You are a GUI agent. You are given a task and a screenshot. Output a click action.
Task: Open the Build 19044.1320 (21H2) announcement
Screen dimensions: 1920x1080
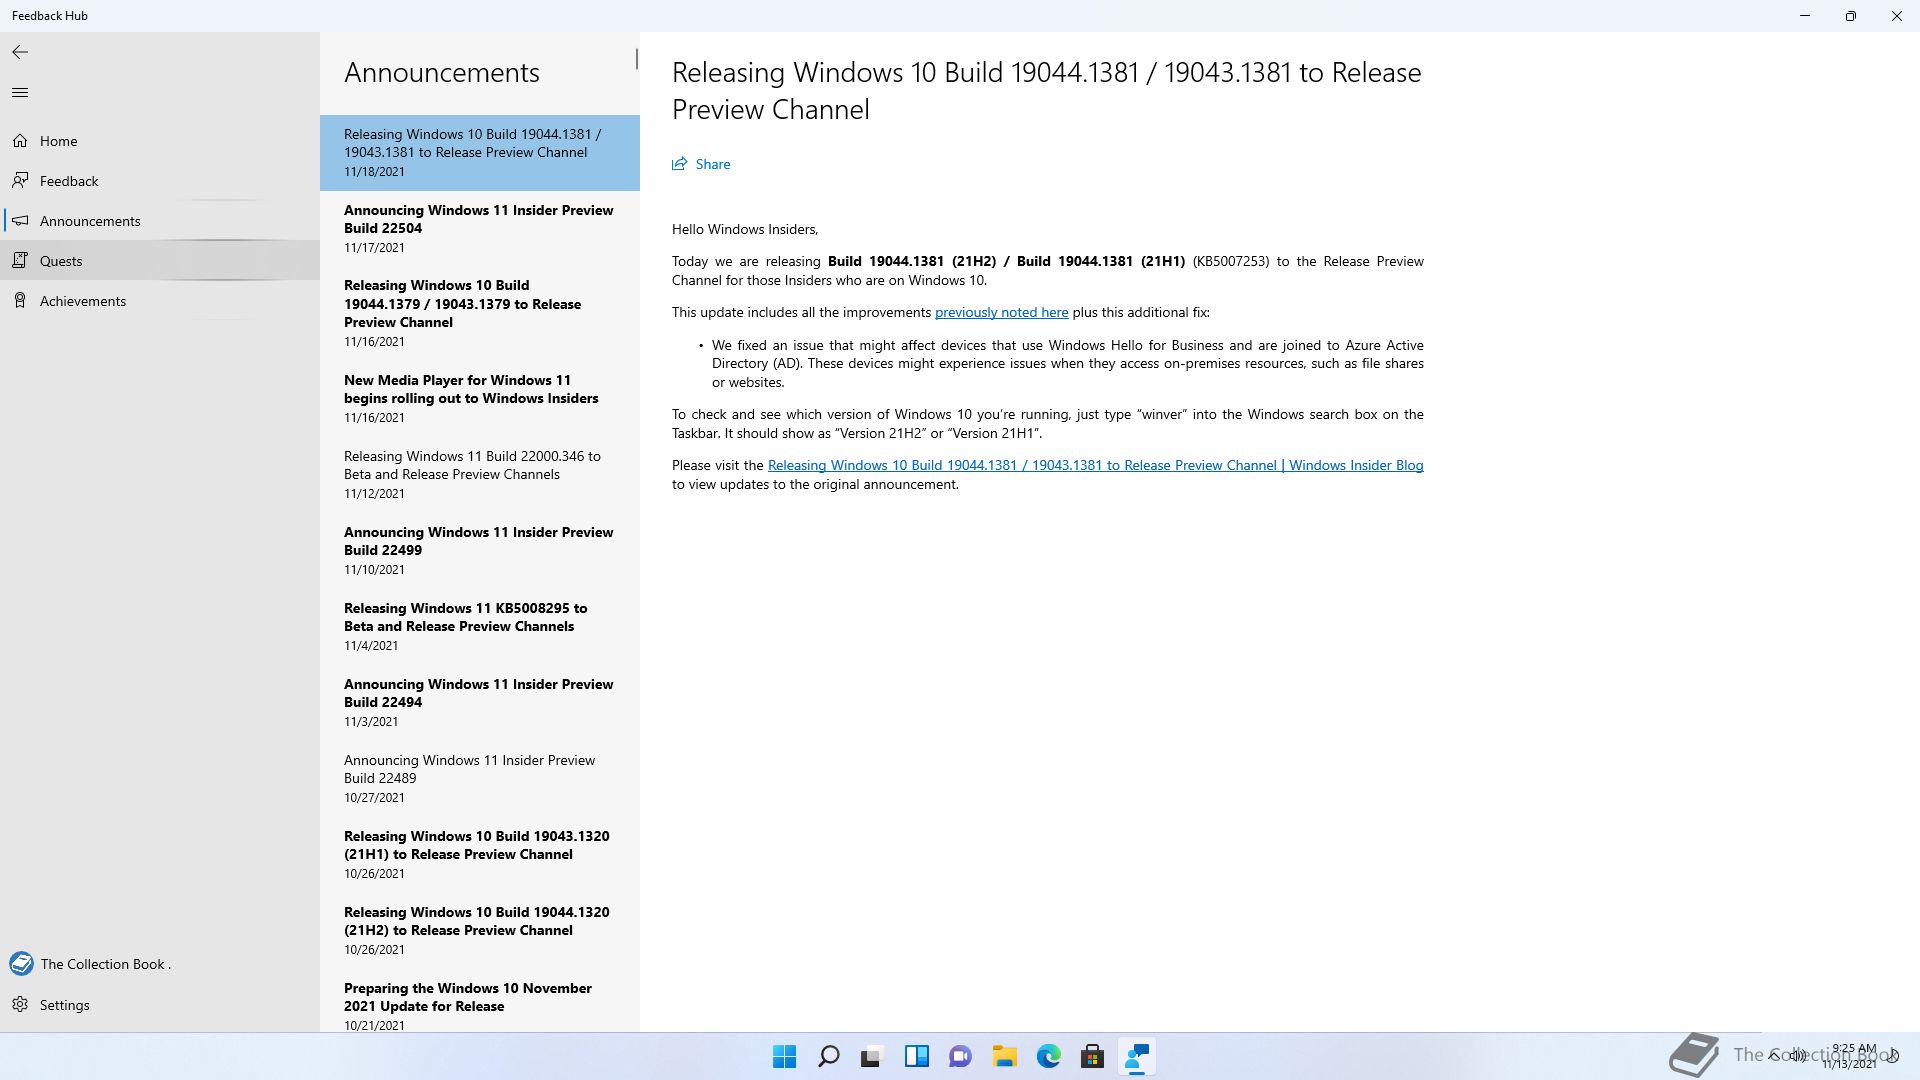click(480, 930)
